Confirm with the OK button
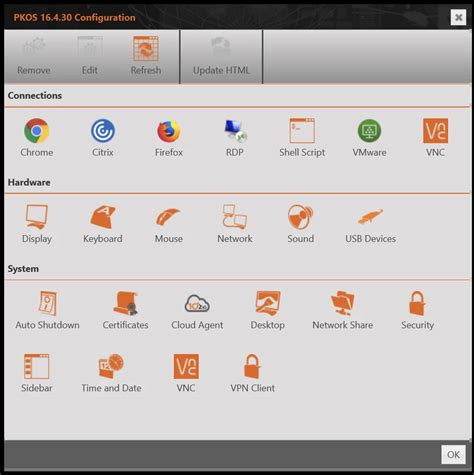The height and width of the screenshot is (475, 474). 453,454
